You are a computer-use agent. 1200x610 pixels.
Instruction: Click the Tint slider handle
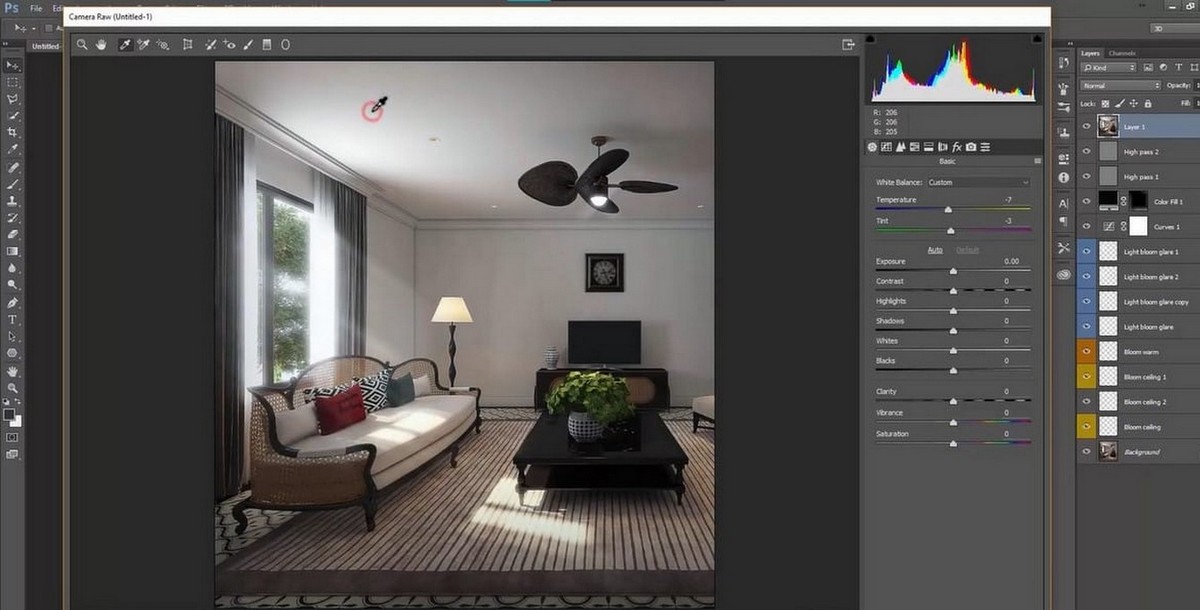coord(951,230)
